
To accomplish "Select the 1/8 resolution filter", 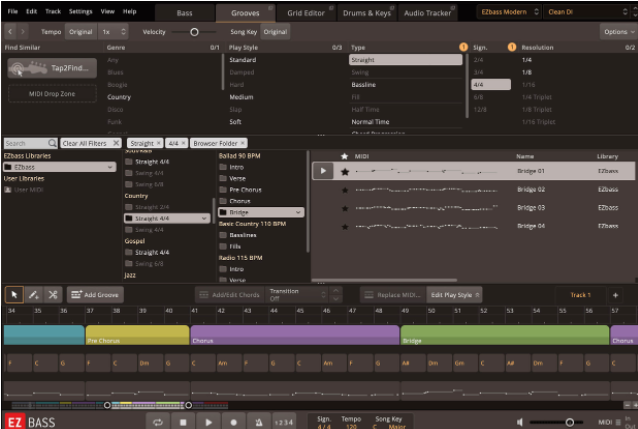I will (527, 72).
